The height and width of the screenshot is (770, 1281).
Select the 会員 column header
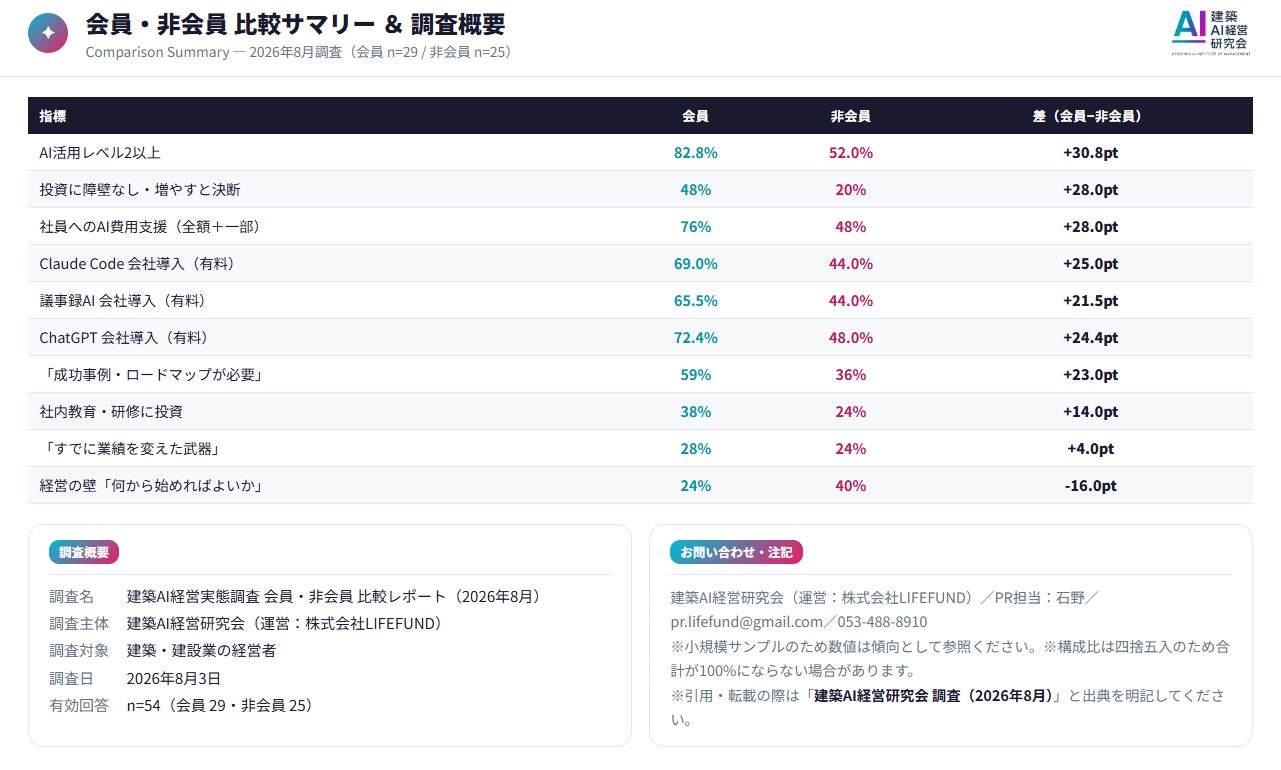click(x=695, y=116)
